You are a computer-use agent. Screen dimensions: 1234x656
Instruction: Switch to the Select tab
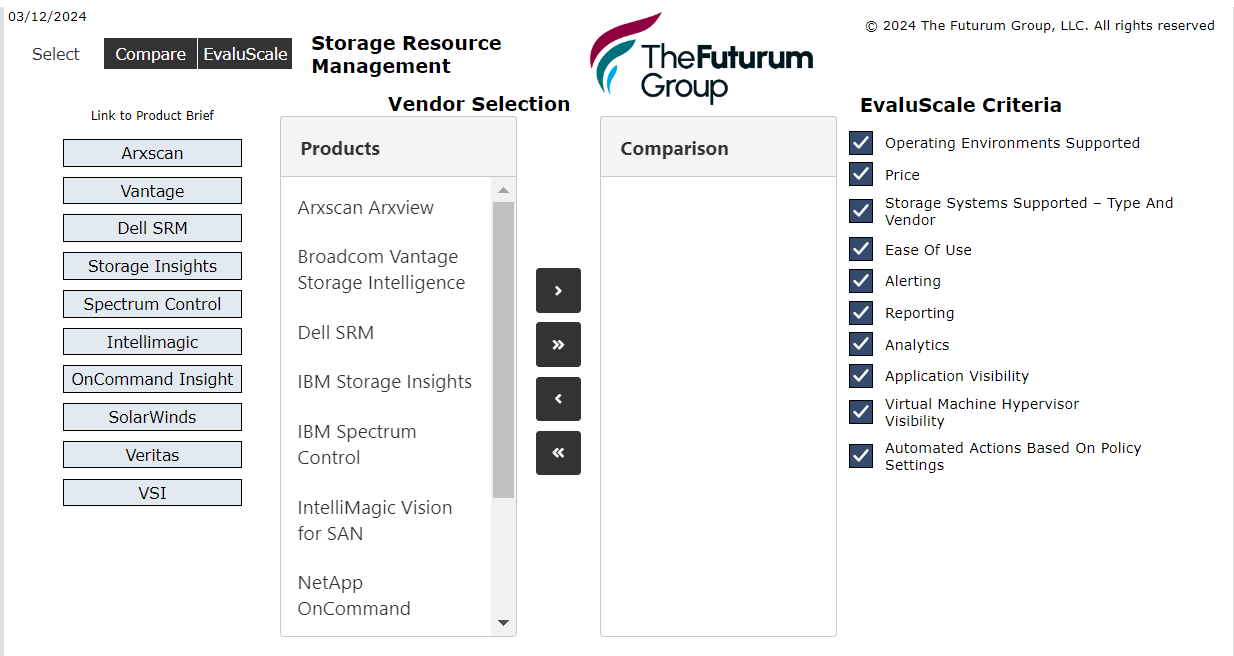55,54
